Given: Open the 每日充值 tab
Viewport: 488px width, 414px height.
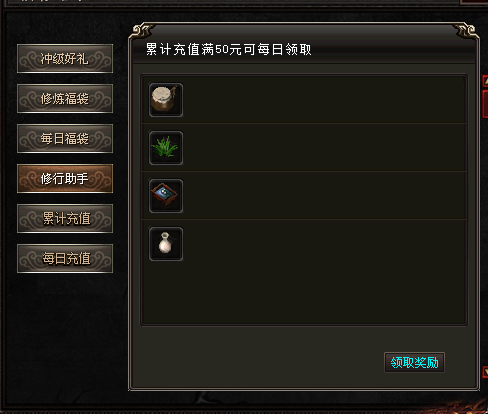Looking at the screenshot, I should 65,259.
